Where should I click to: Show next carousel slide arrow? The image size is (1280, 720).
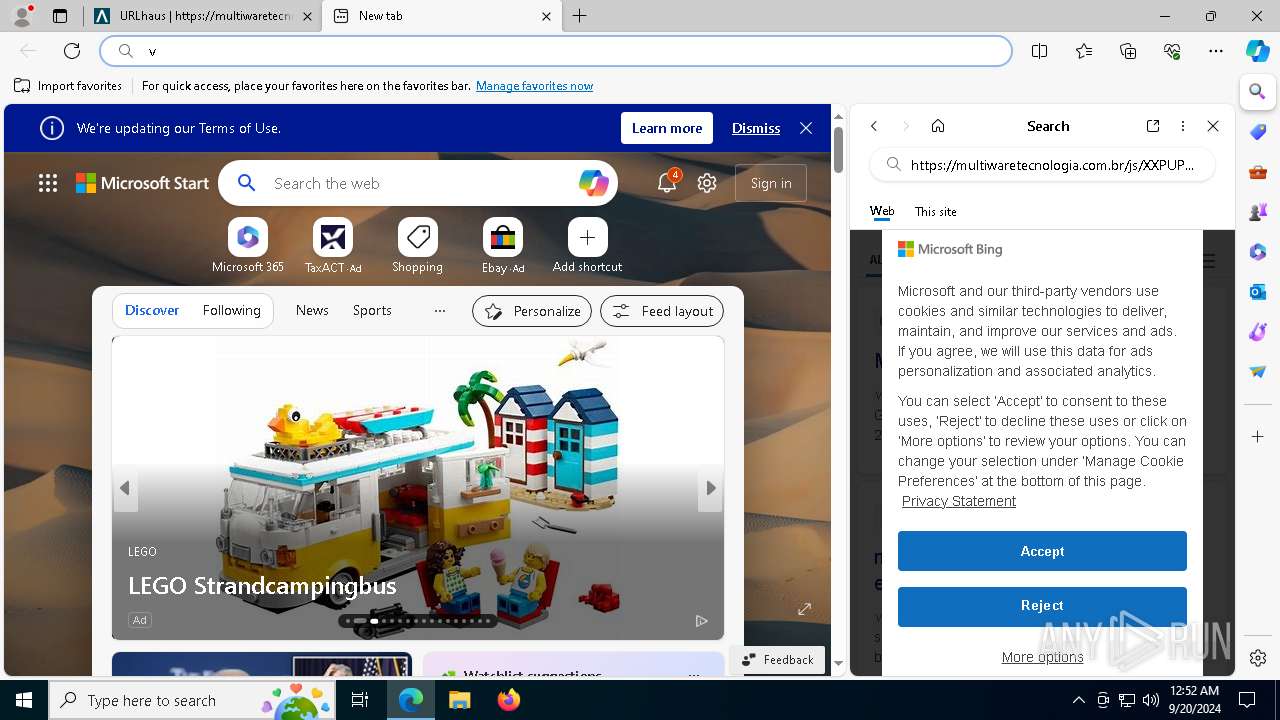(x=711, y=488)
